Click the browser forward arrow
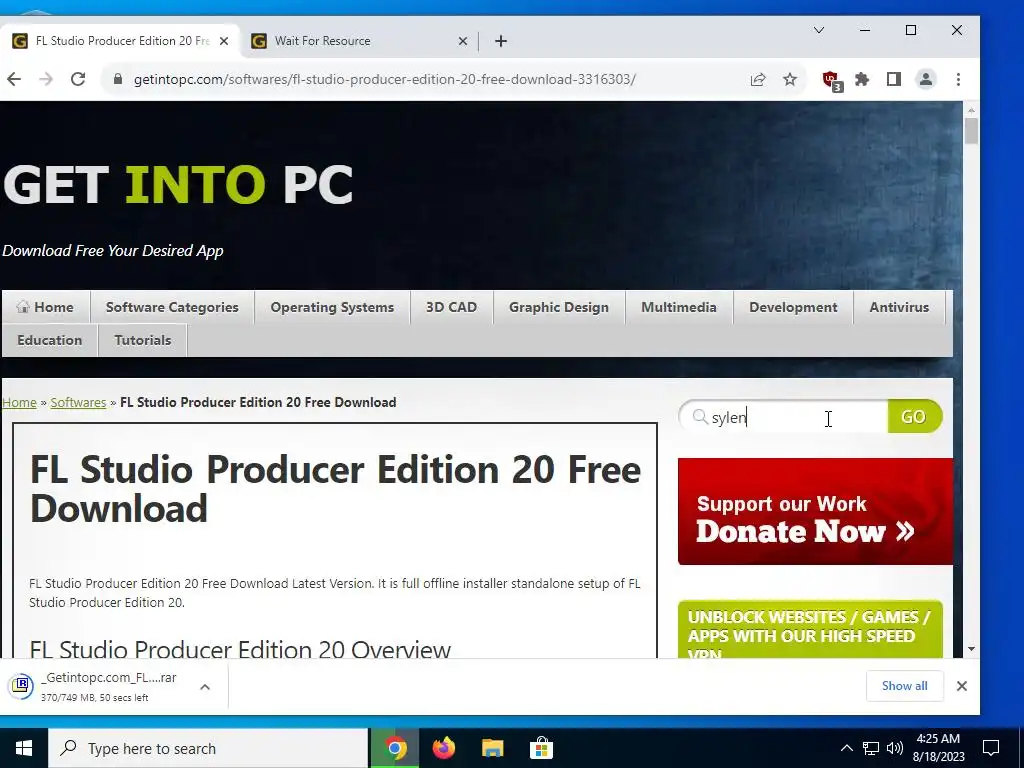Viewport: 1024px width, 768px height. [46, 79]
